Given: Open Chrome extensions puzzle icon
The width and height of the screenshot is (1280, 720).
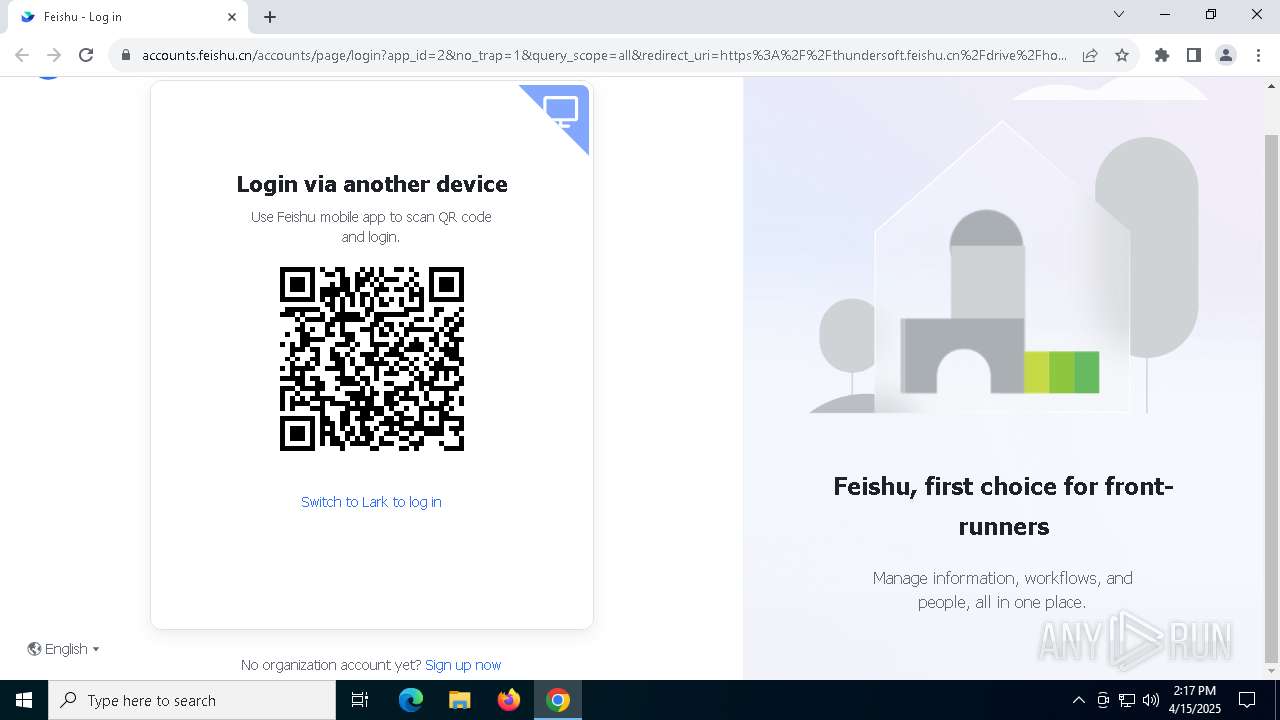Looking at the screenshot, I should tap(1162, 55).
